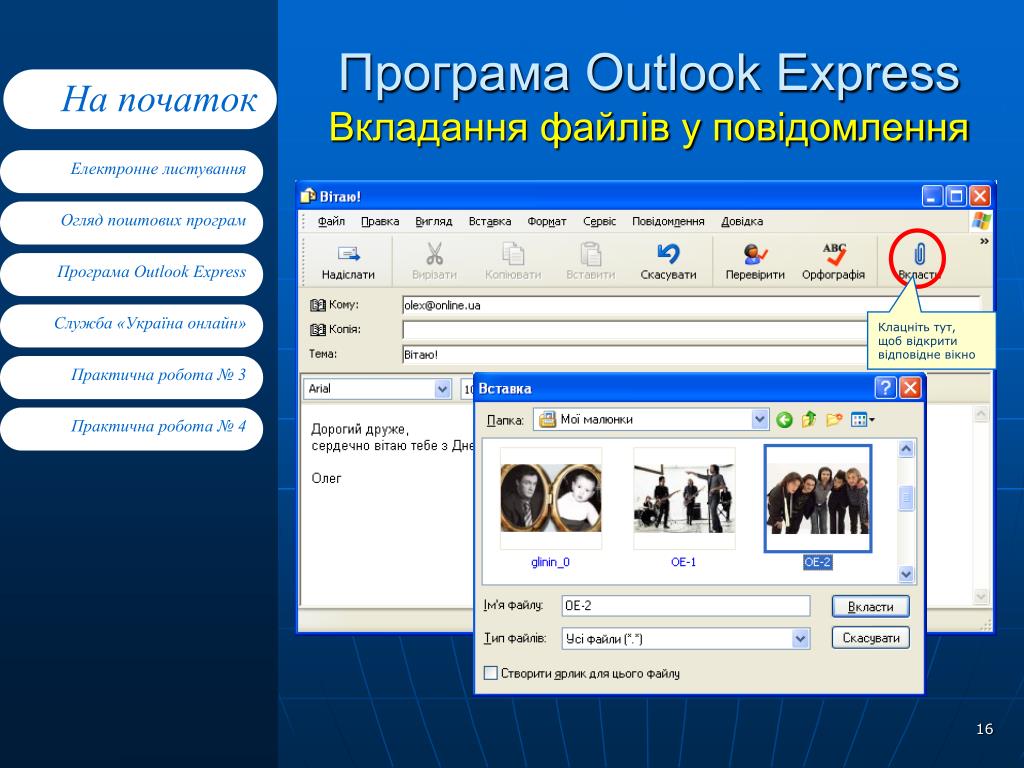Click file list scroll down arrow
The image size is (1024, 768).
[x=906, y=574]
